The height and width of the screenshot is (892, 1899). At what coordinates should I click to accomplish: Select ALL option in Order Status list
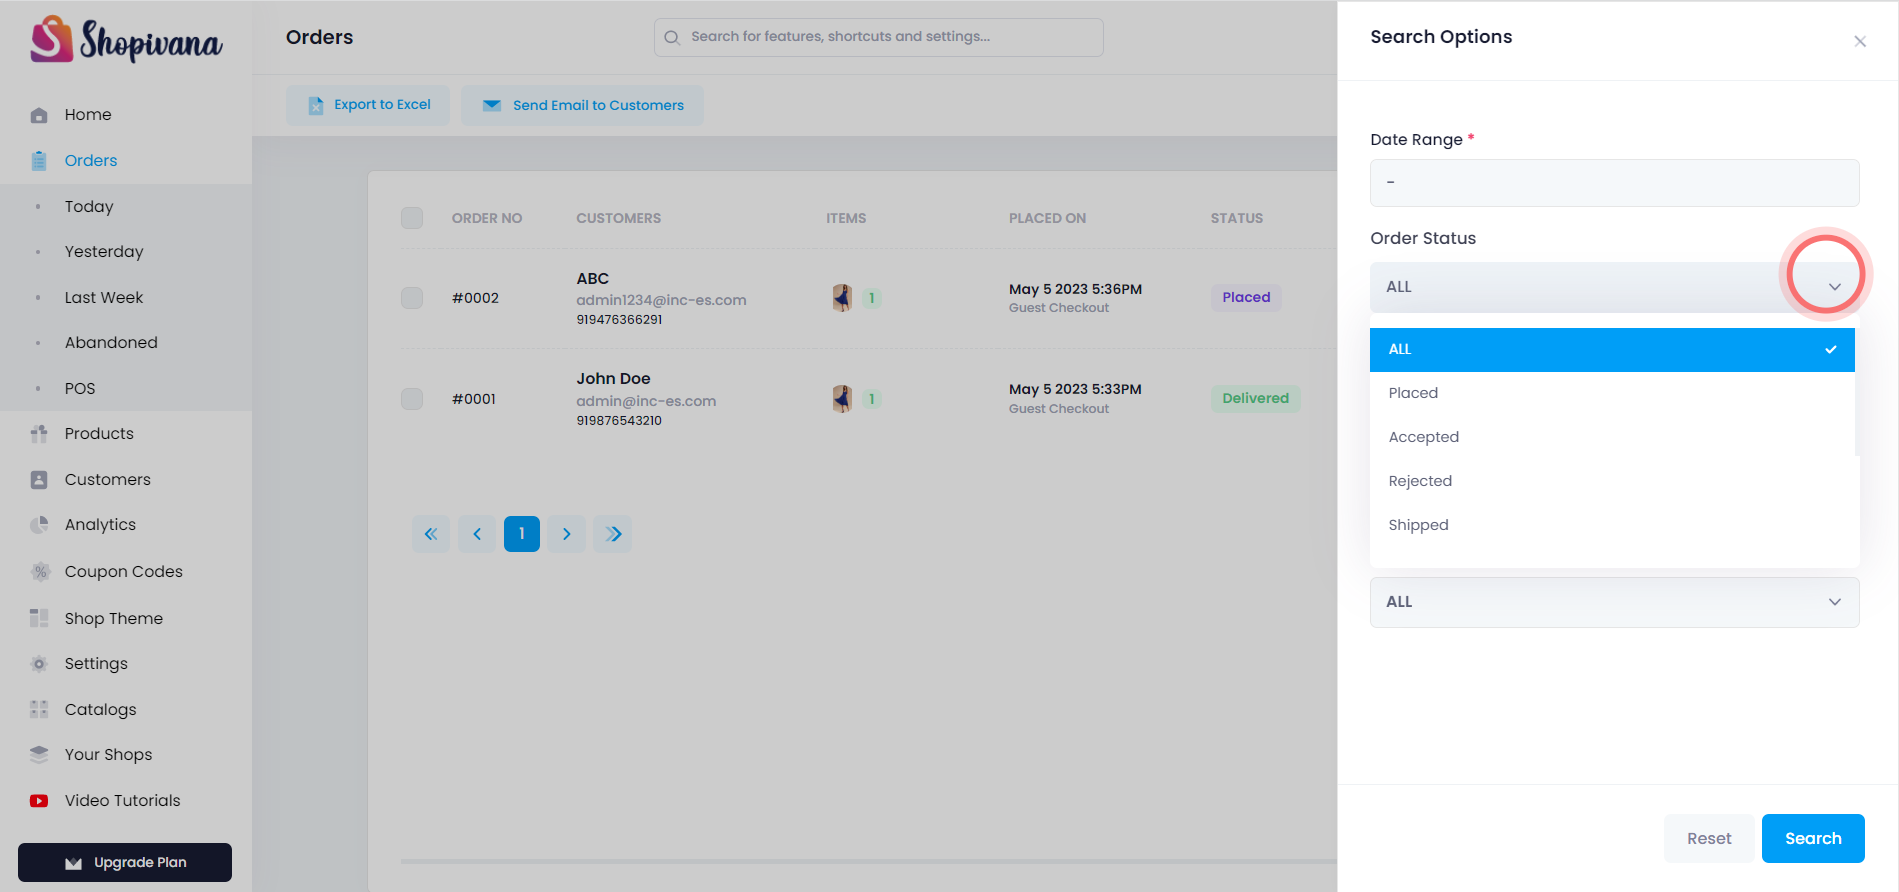click(1612, 350)
